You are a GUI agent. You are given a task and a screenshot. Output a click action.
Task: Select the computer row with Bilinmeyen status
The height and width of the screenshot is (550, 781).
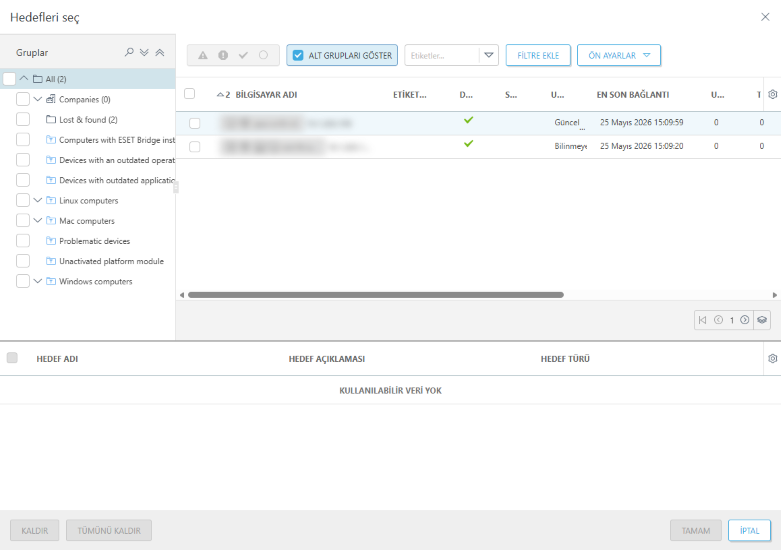tap(195, 146)
